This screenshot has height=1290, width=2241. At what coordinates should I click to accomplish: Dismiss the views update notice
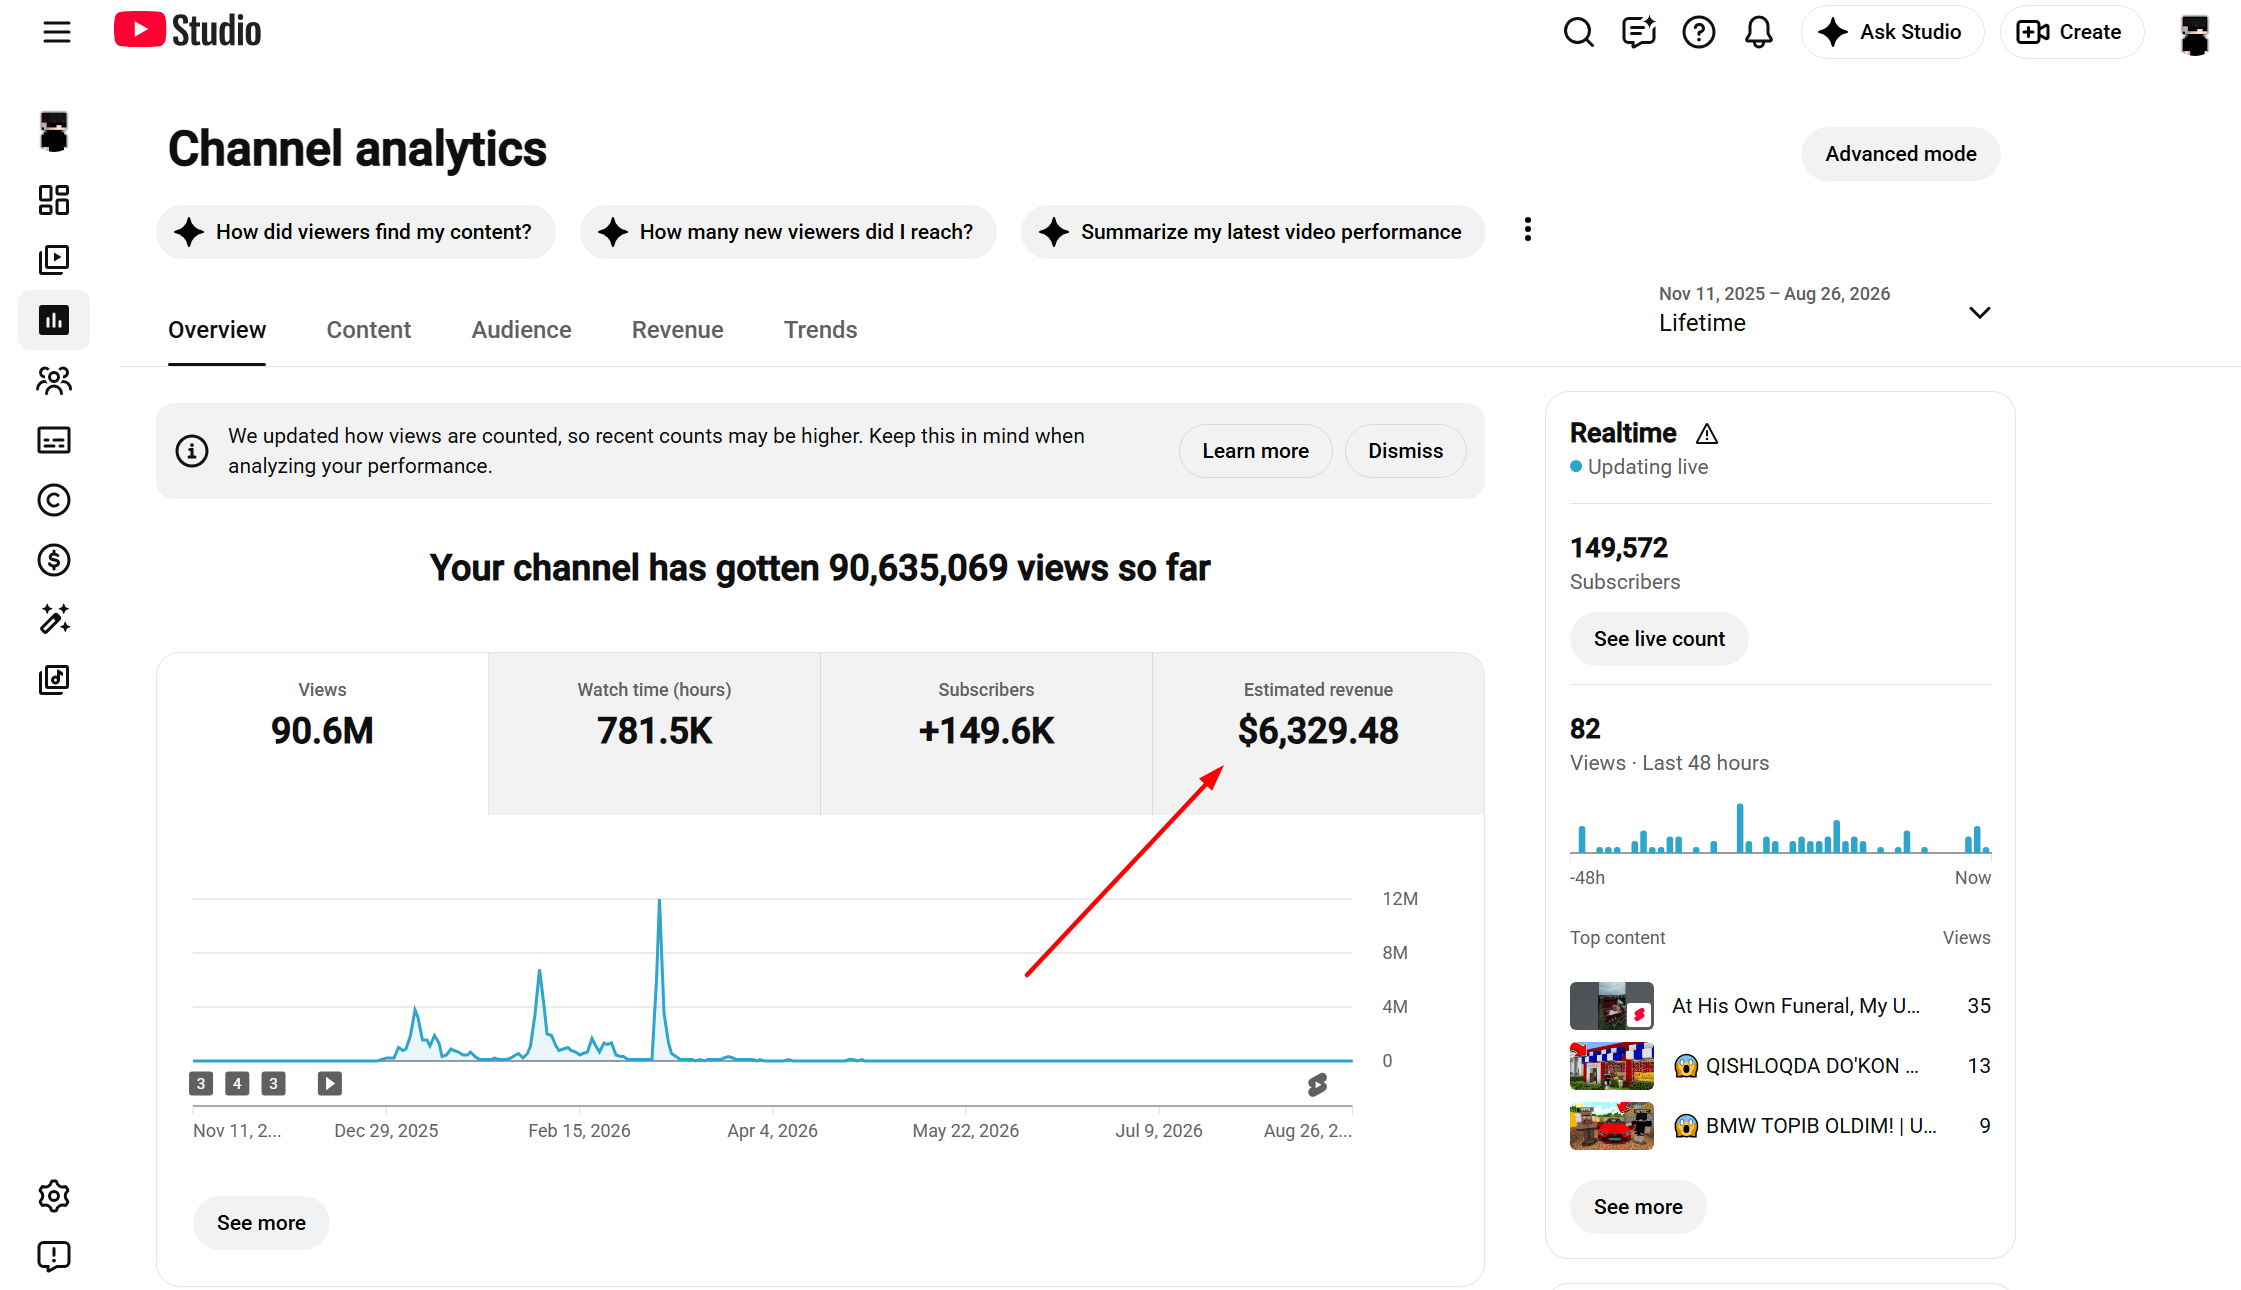click(x=1405, y=451)
